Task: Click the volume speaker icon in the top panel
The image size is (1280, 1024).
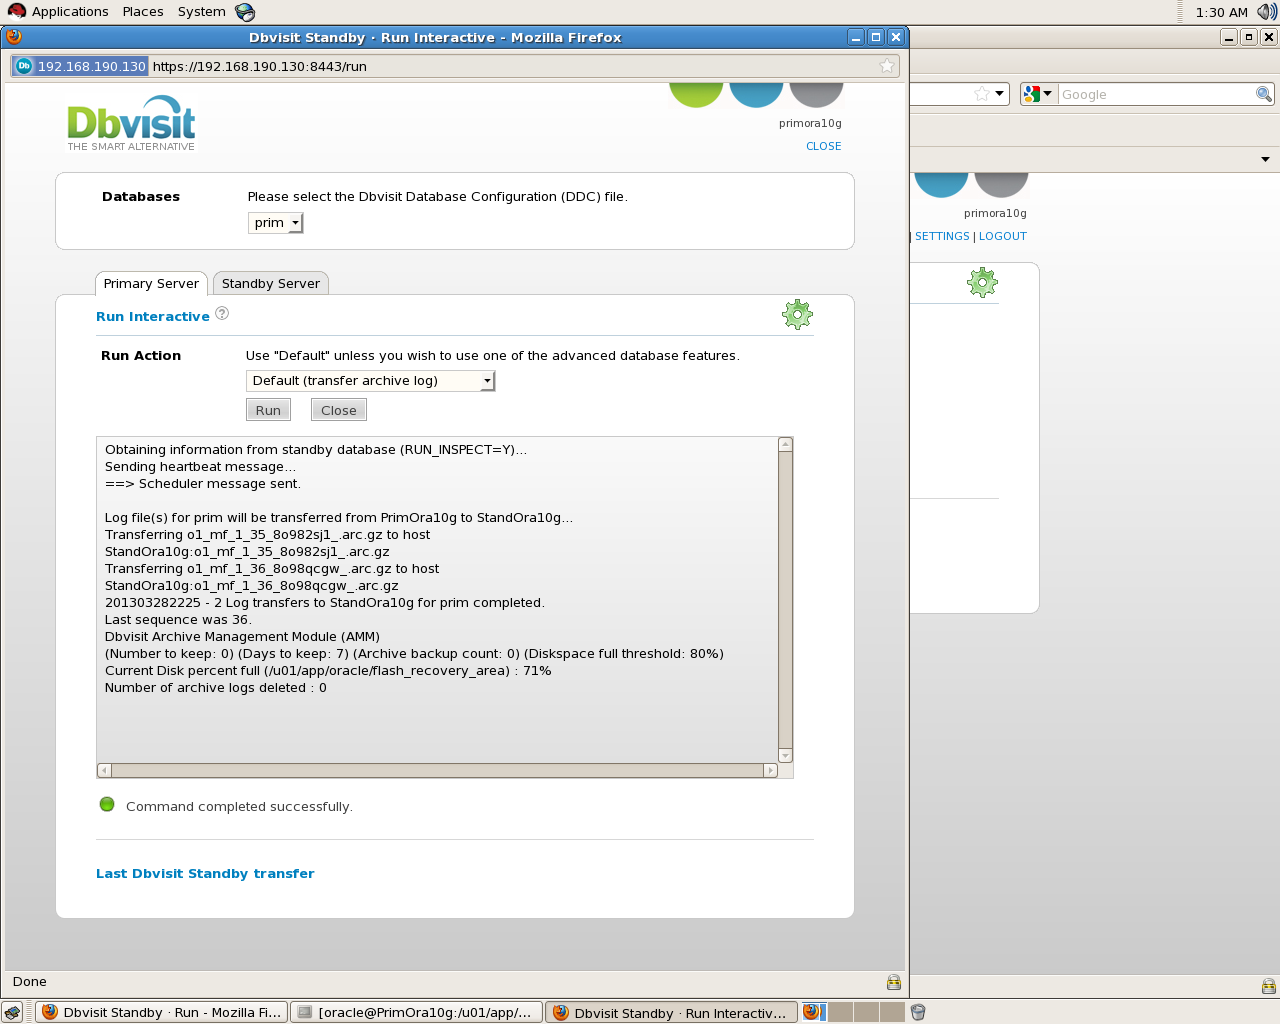Action: click(x=1266, y=12)
